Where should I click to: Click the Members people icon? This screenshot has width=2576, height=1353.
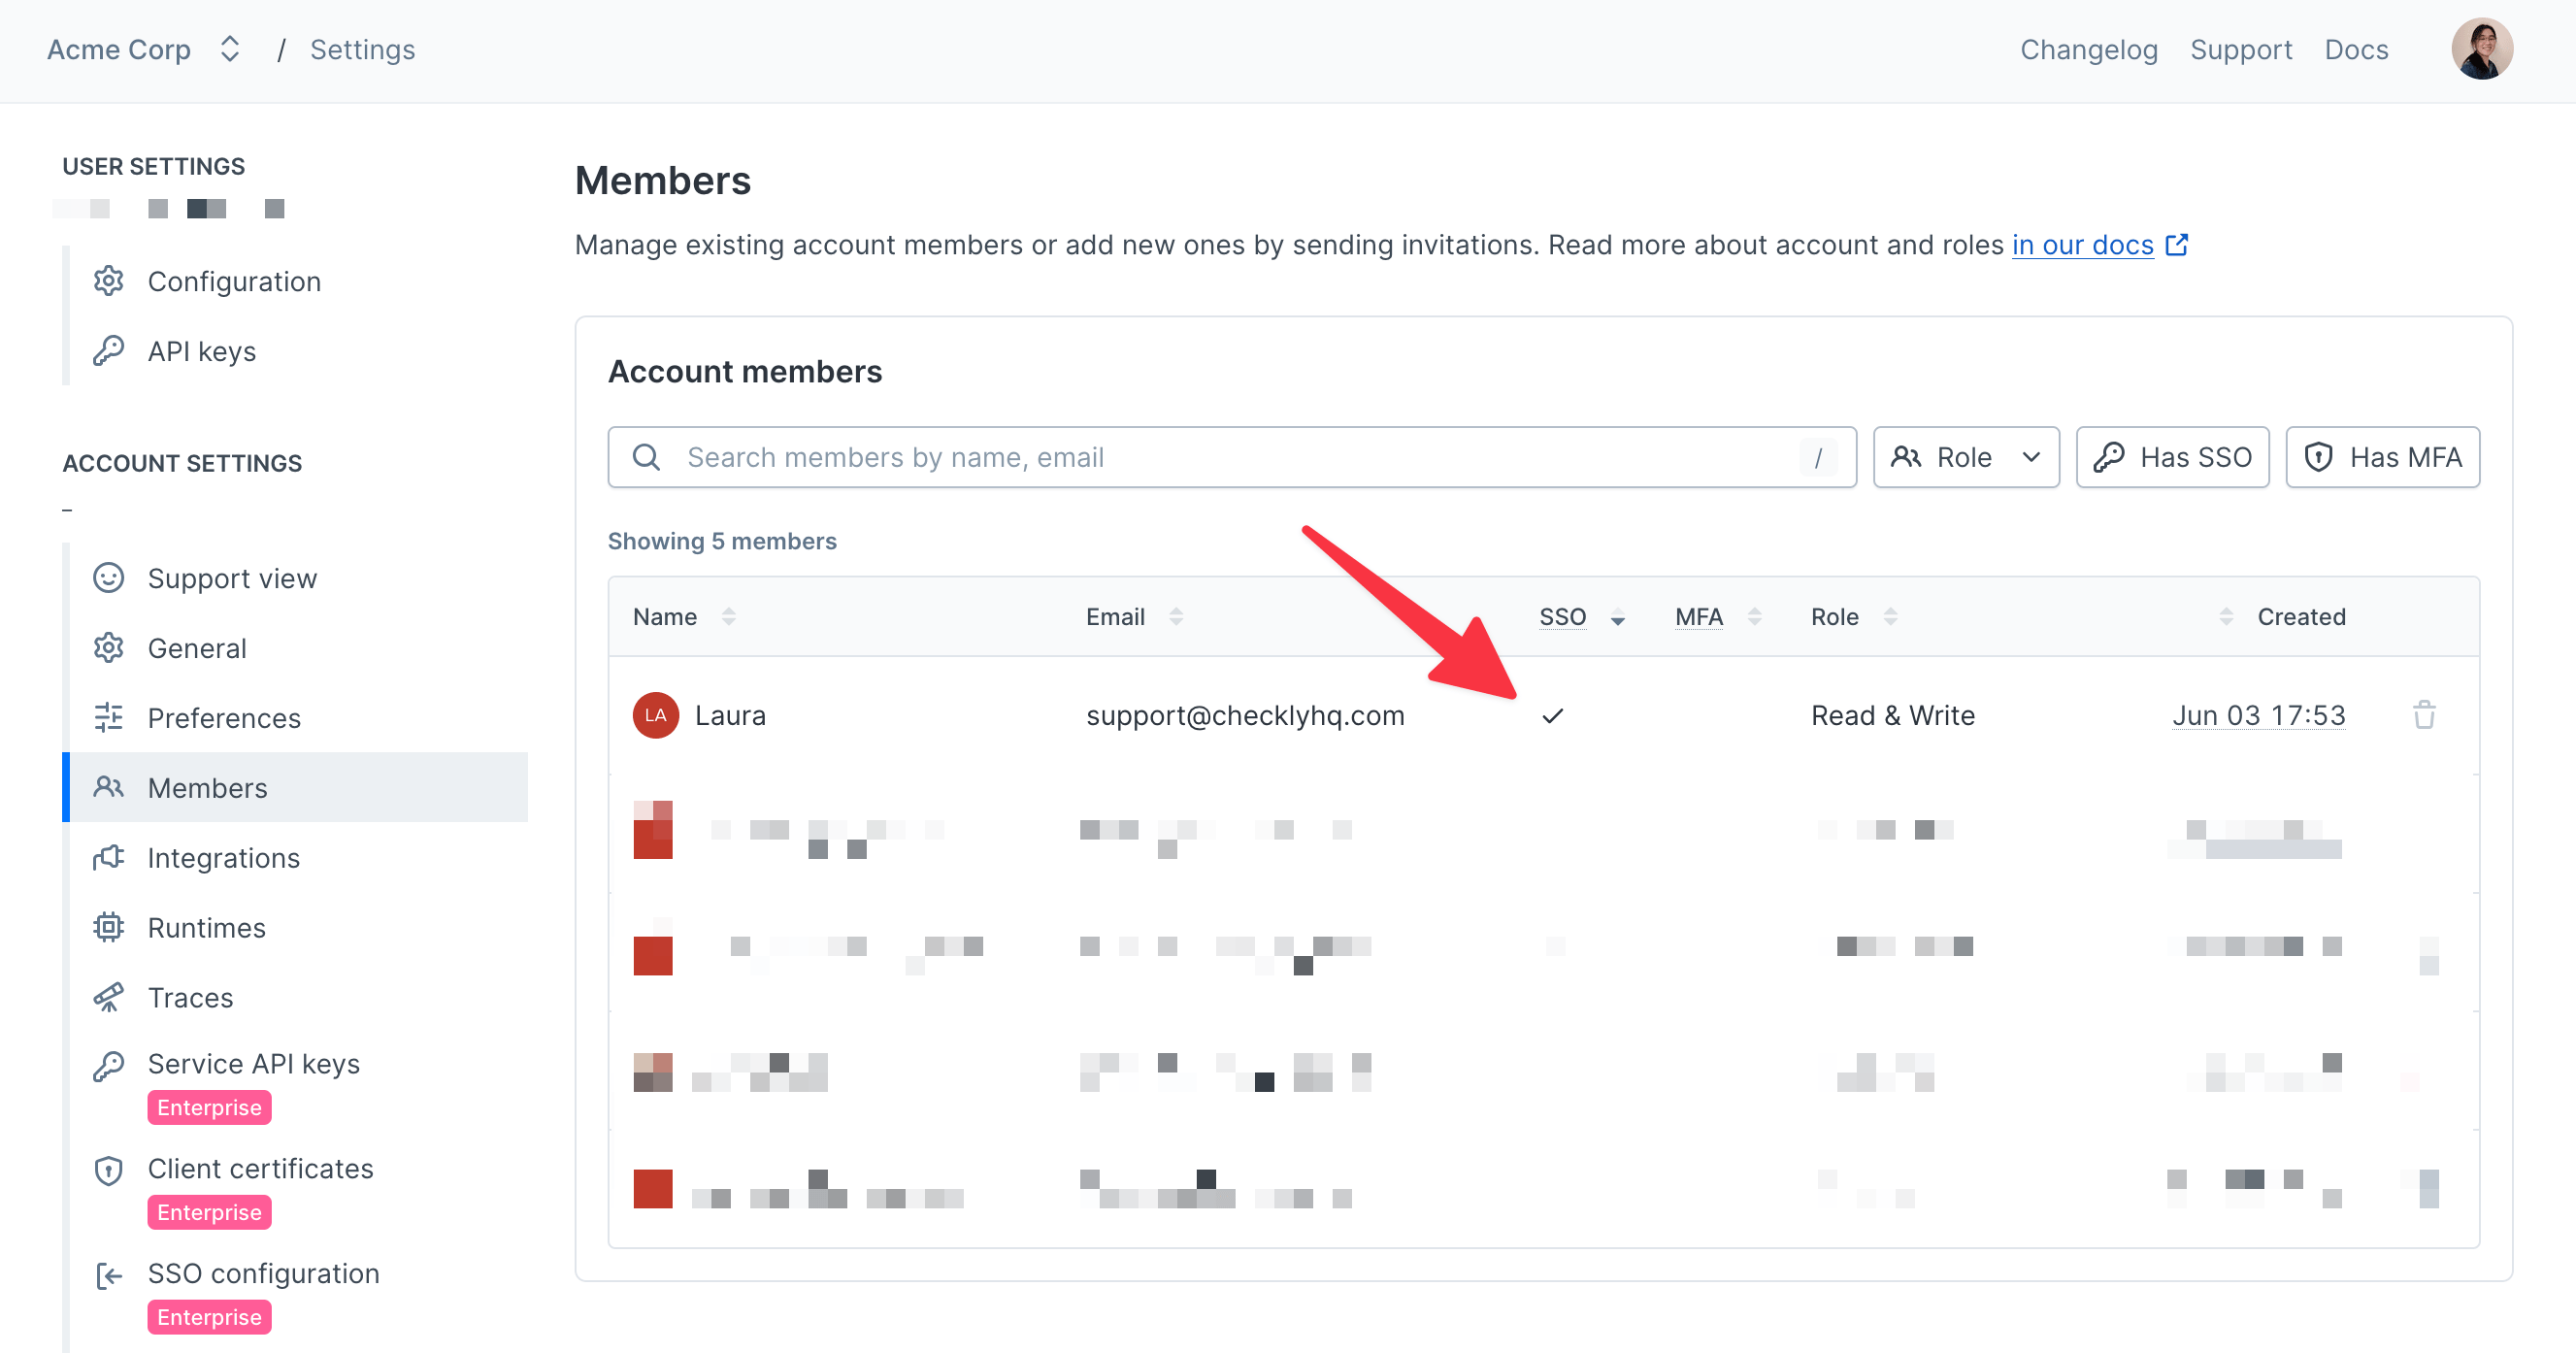(108, 788)
